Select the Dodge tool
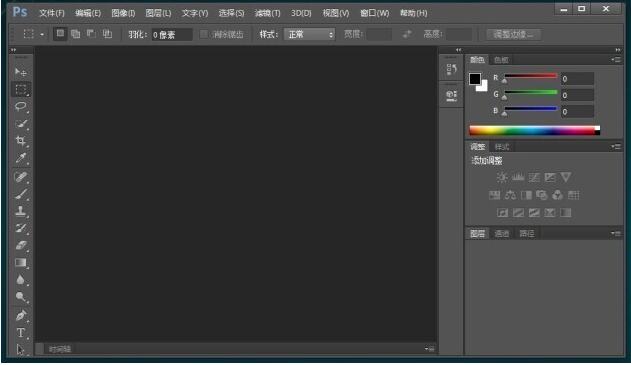The width and height of the screenshot is (631, 365). tap(21, 297)
